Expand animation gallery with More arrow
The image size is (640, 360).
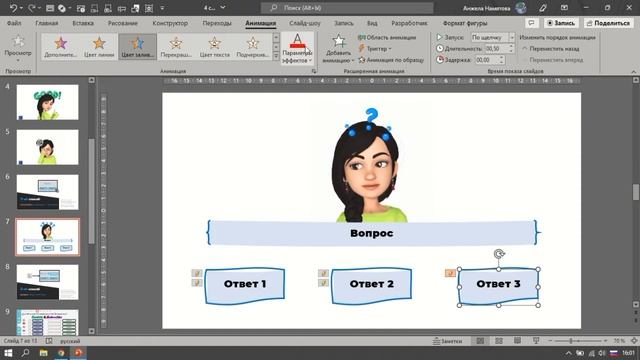(x=276, y=56)
